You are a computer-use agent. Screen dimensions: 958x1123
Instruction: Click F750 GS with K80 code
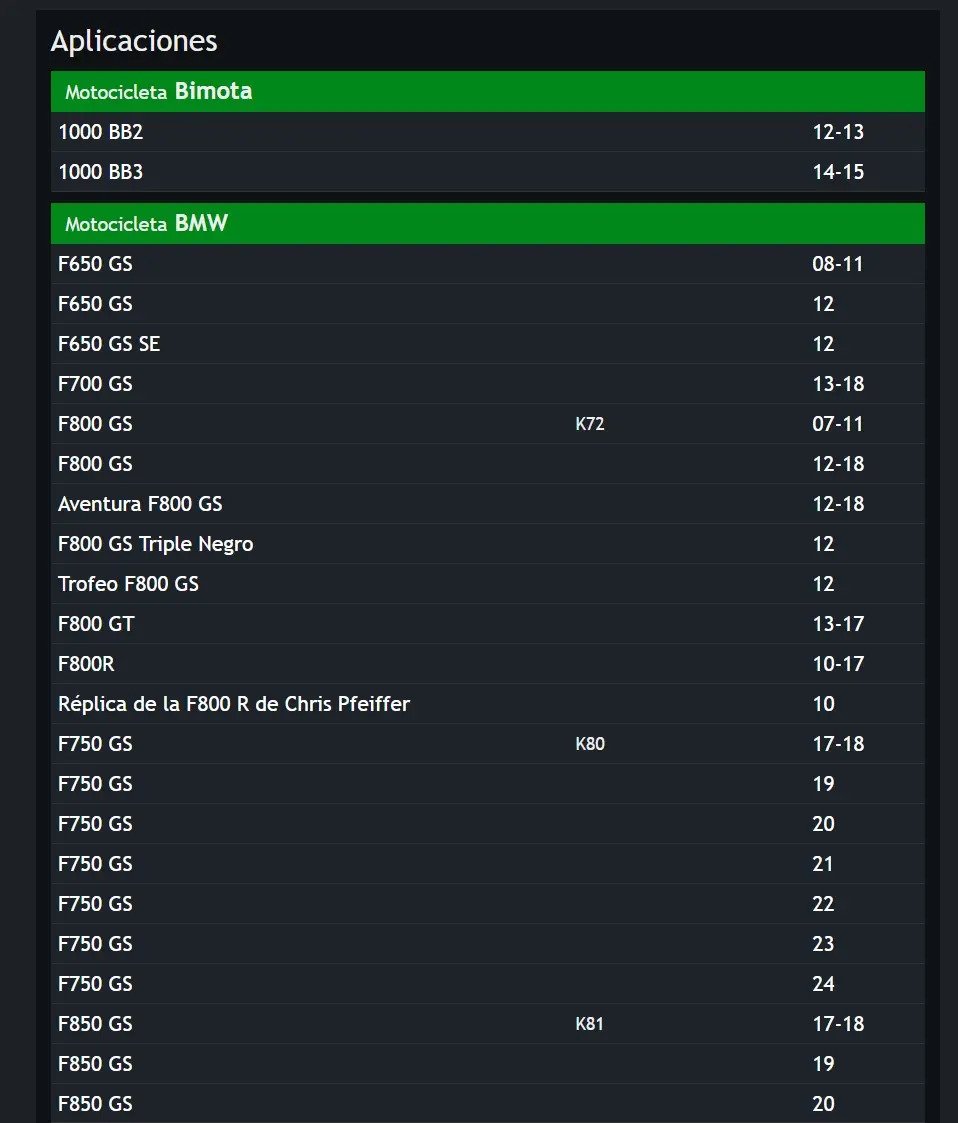pos(488,744)
